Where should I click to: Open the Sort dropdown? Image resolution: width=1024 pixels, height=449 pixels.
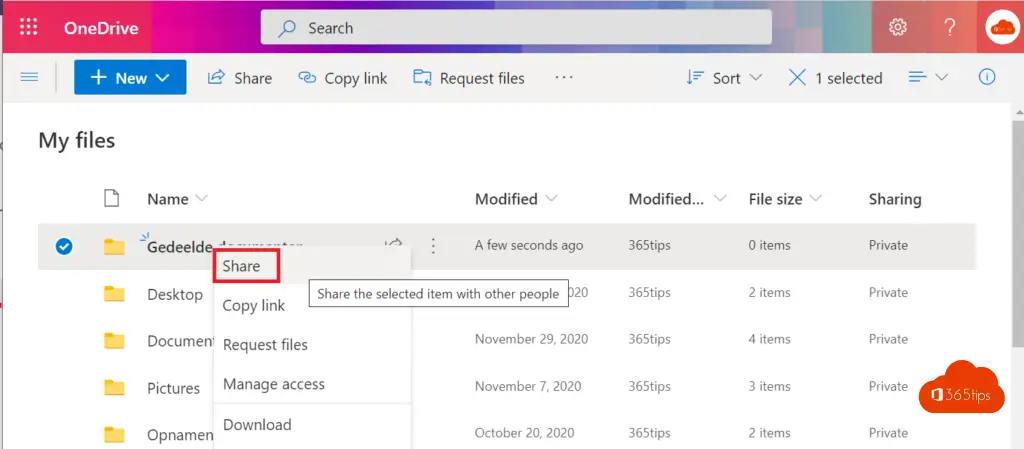(x=724, y=78)
